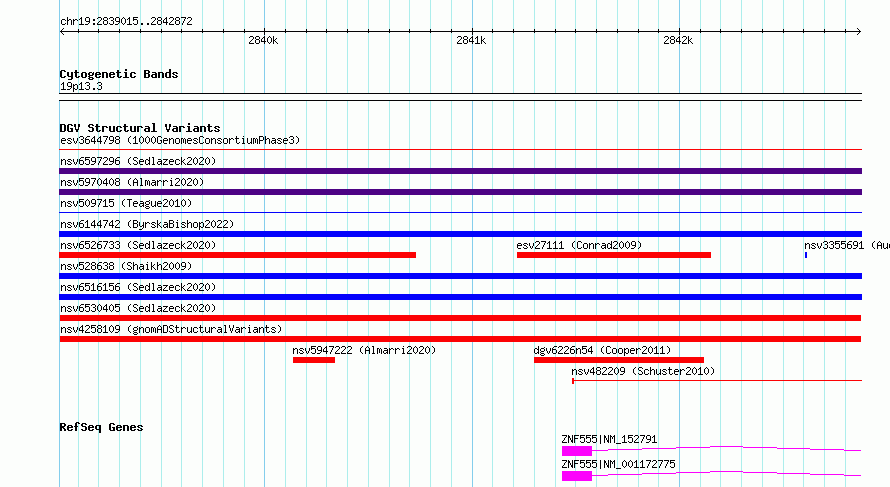890x487 pixels.
Task: Click the 19p13.3 band label
Action: pos(81,86)
